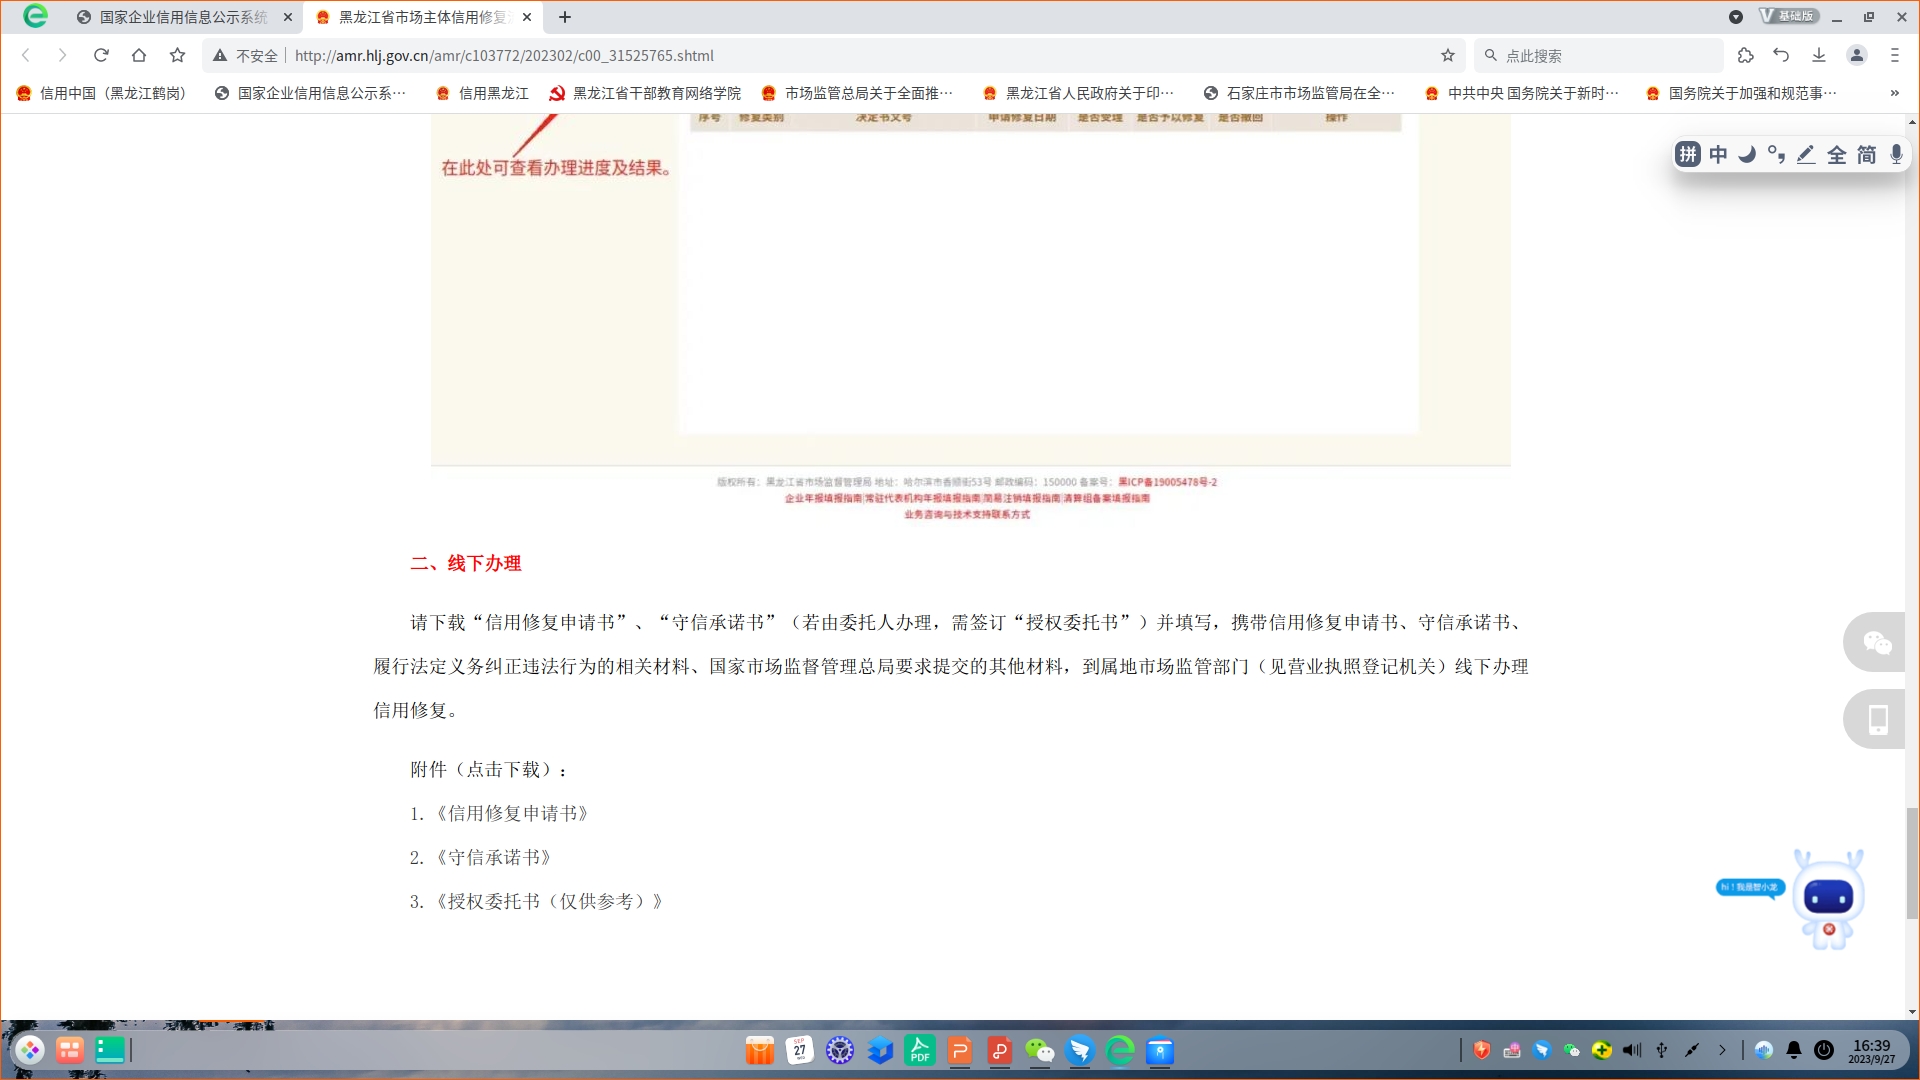Reload the current page
This screenshot has height=1080, width=1920.
click(101, 55)
